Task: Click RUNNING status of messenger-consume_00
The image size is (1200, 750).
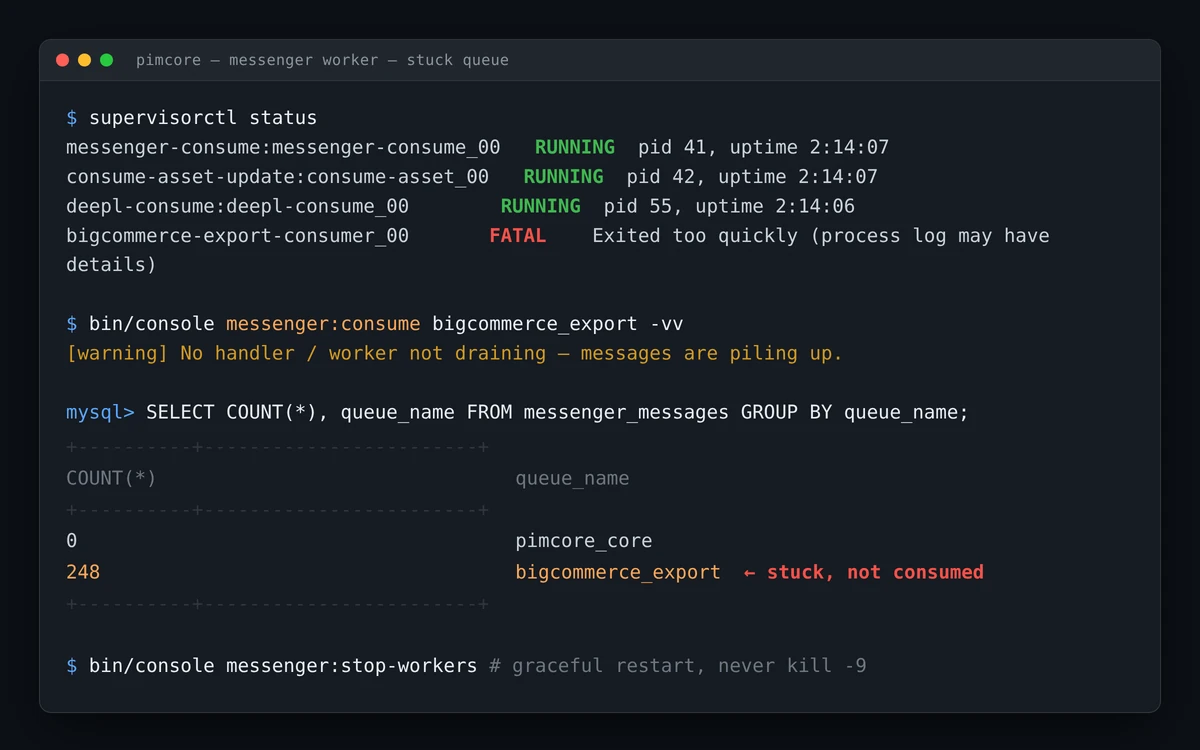Action: tap(575, 148)
